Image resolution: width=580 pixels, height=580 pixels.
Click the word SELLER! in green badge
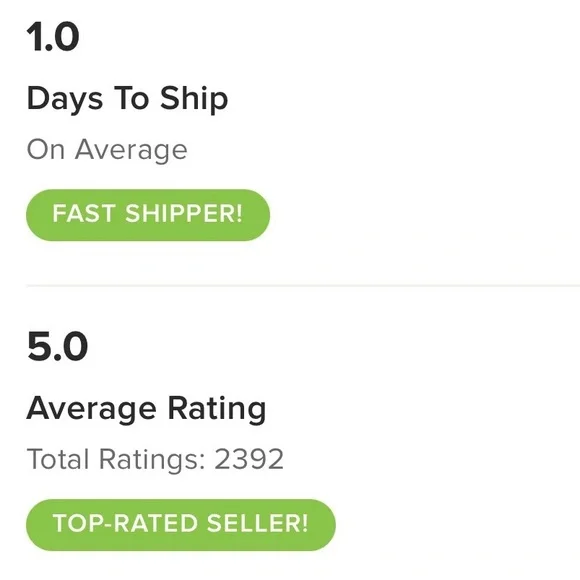(257, 523)
